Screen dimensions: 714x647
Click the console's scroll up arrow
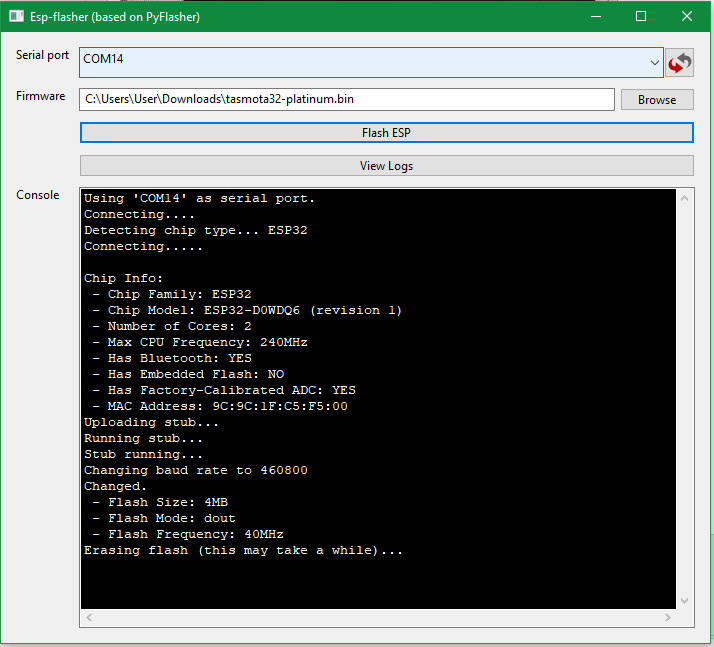685,197
